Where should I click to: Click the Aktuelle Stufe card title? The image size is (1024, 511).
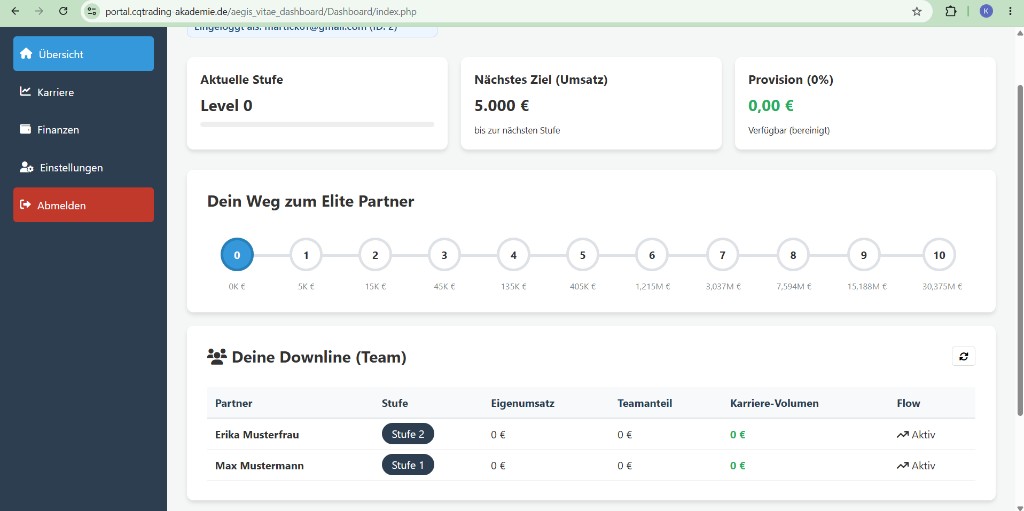coord(242,80)
